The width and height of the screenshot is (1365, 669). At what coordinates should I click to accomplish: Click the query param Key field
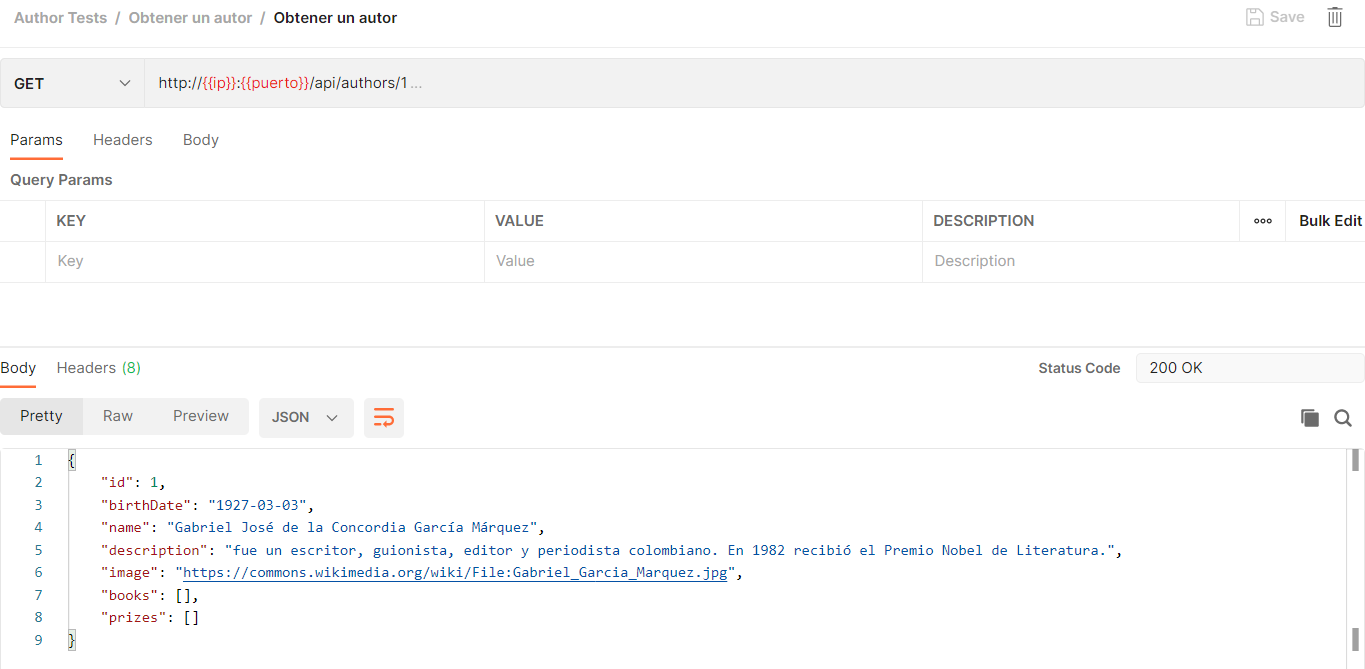(x=265, y=261)
